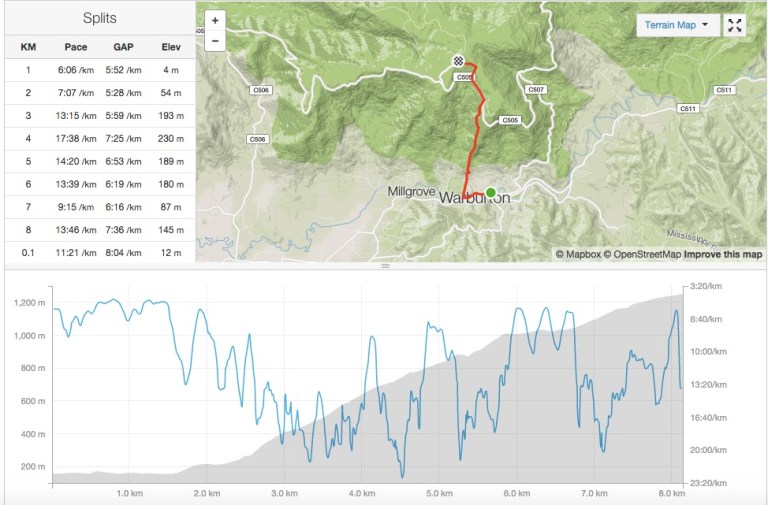Enter fullscreen map view
Screen dimensions: 768x505
click(x=735, y=26)
